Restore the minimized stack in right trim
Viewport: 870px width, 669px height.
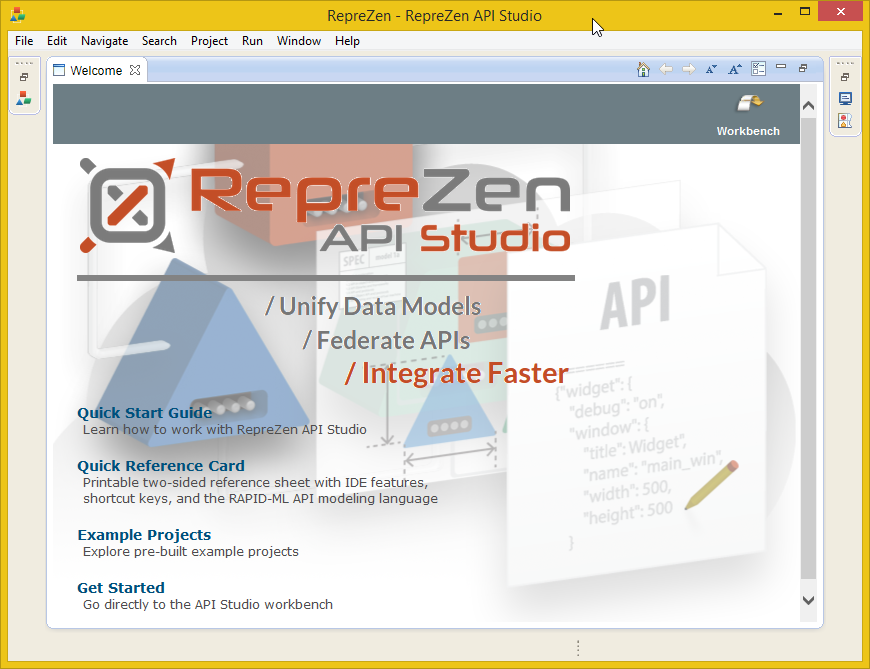(845, 77)
